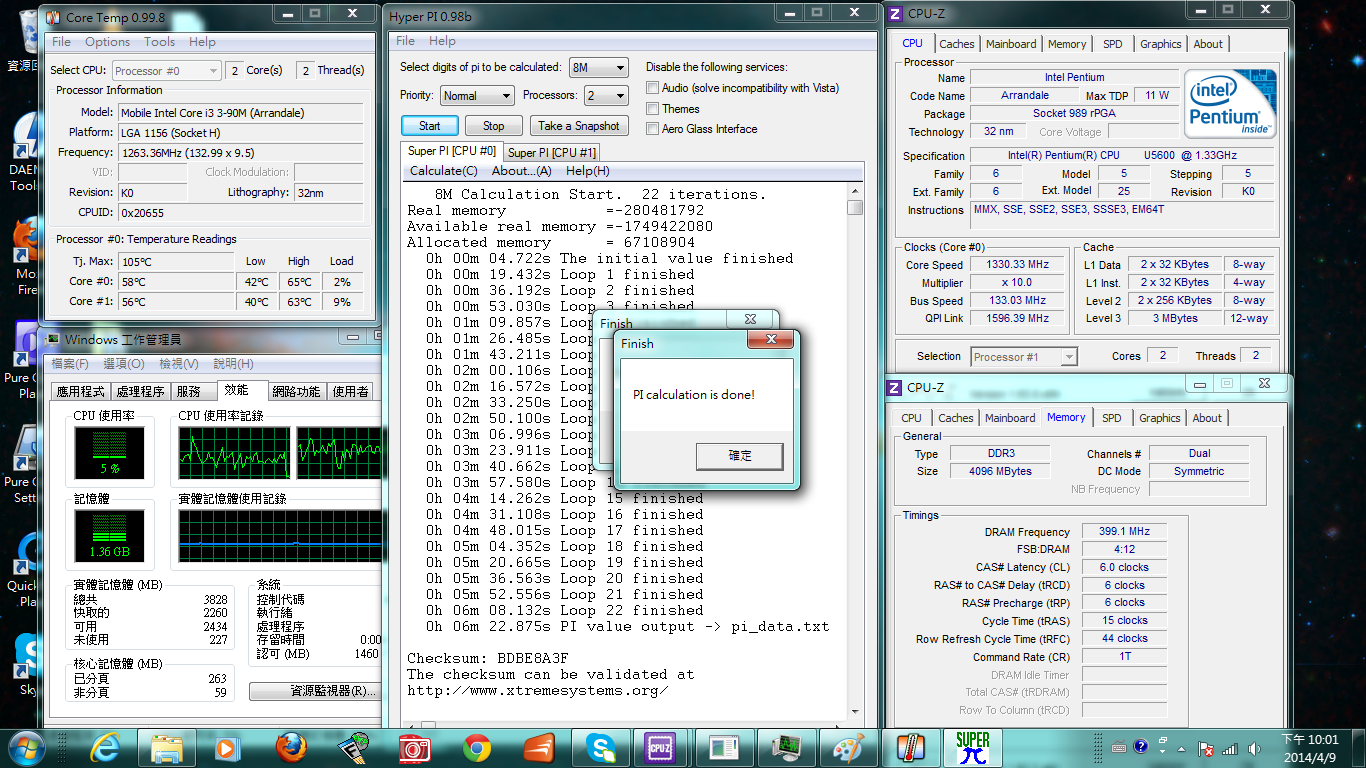Click the Task Manager title bar icon
The image size is (1366, 768).
(53, 340)
